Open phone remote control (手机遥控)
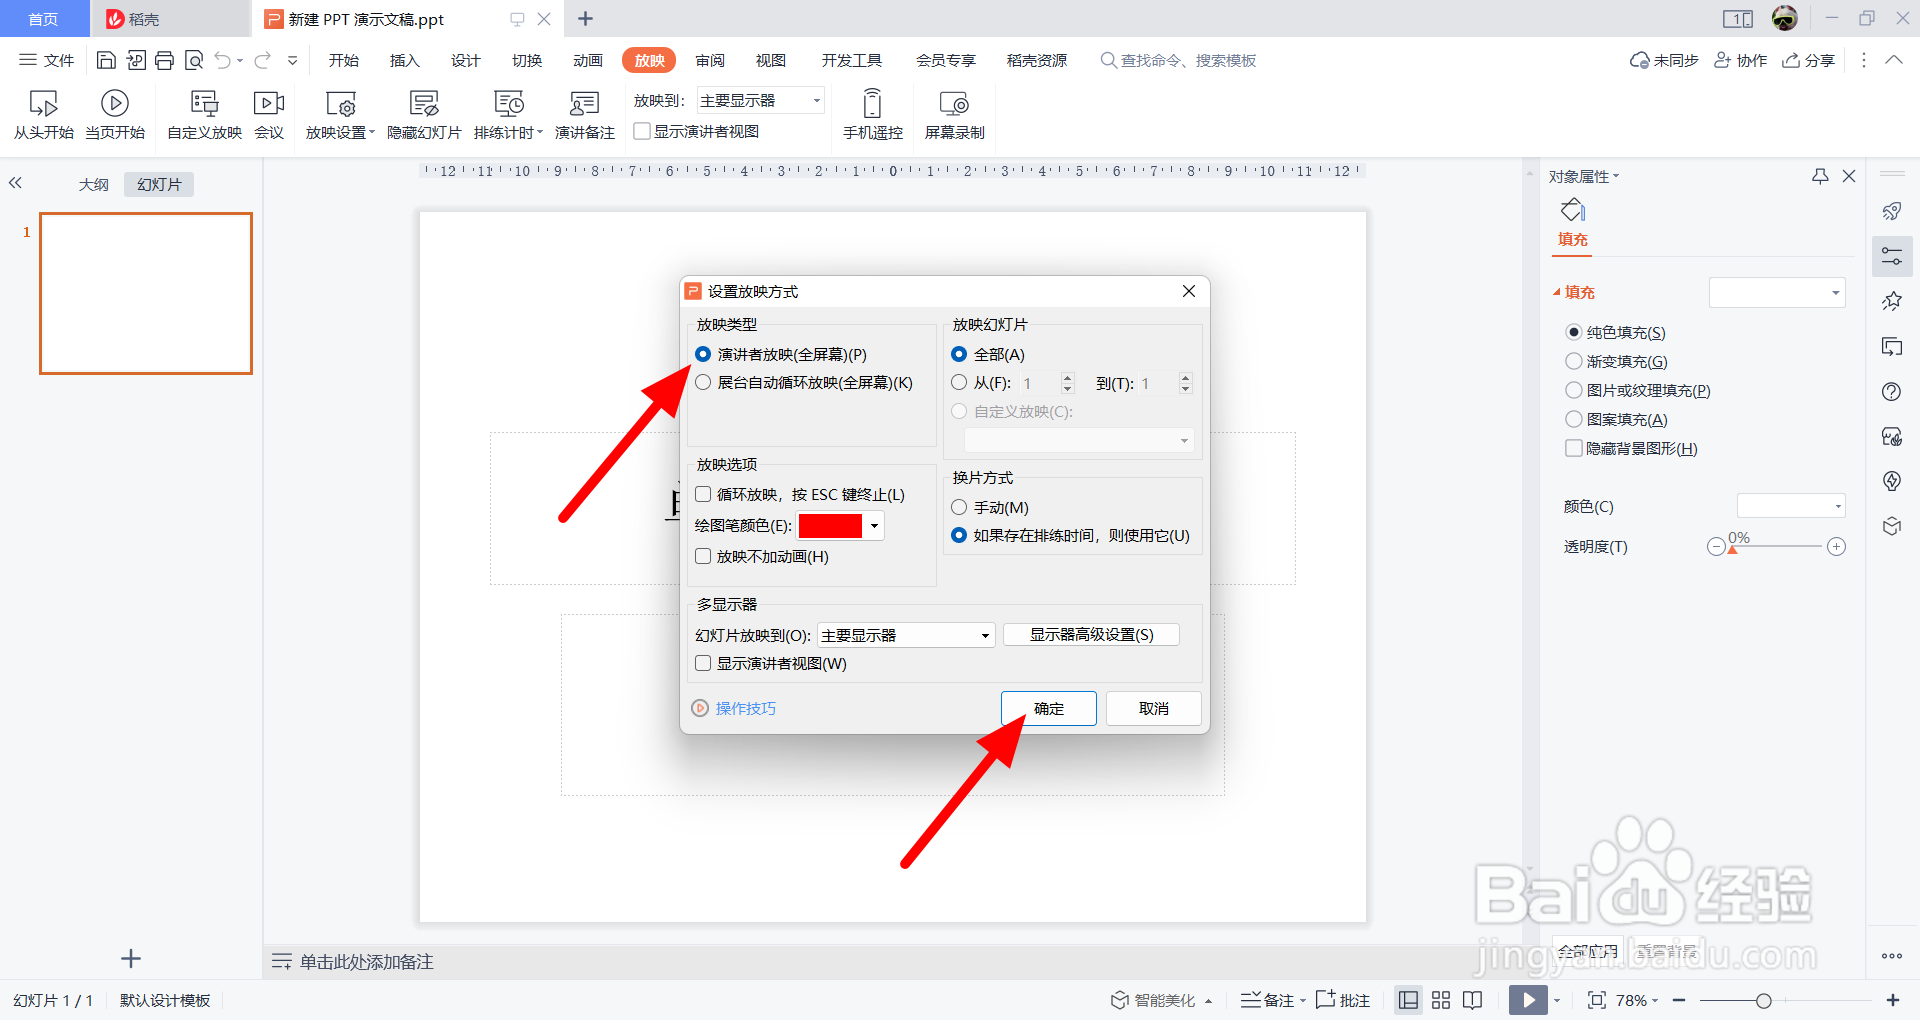1920x1020 pixels. 872,115
